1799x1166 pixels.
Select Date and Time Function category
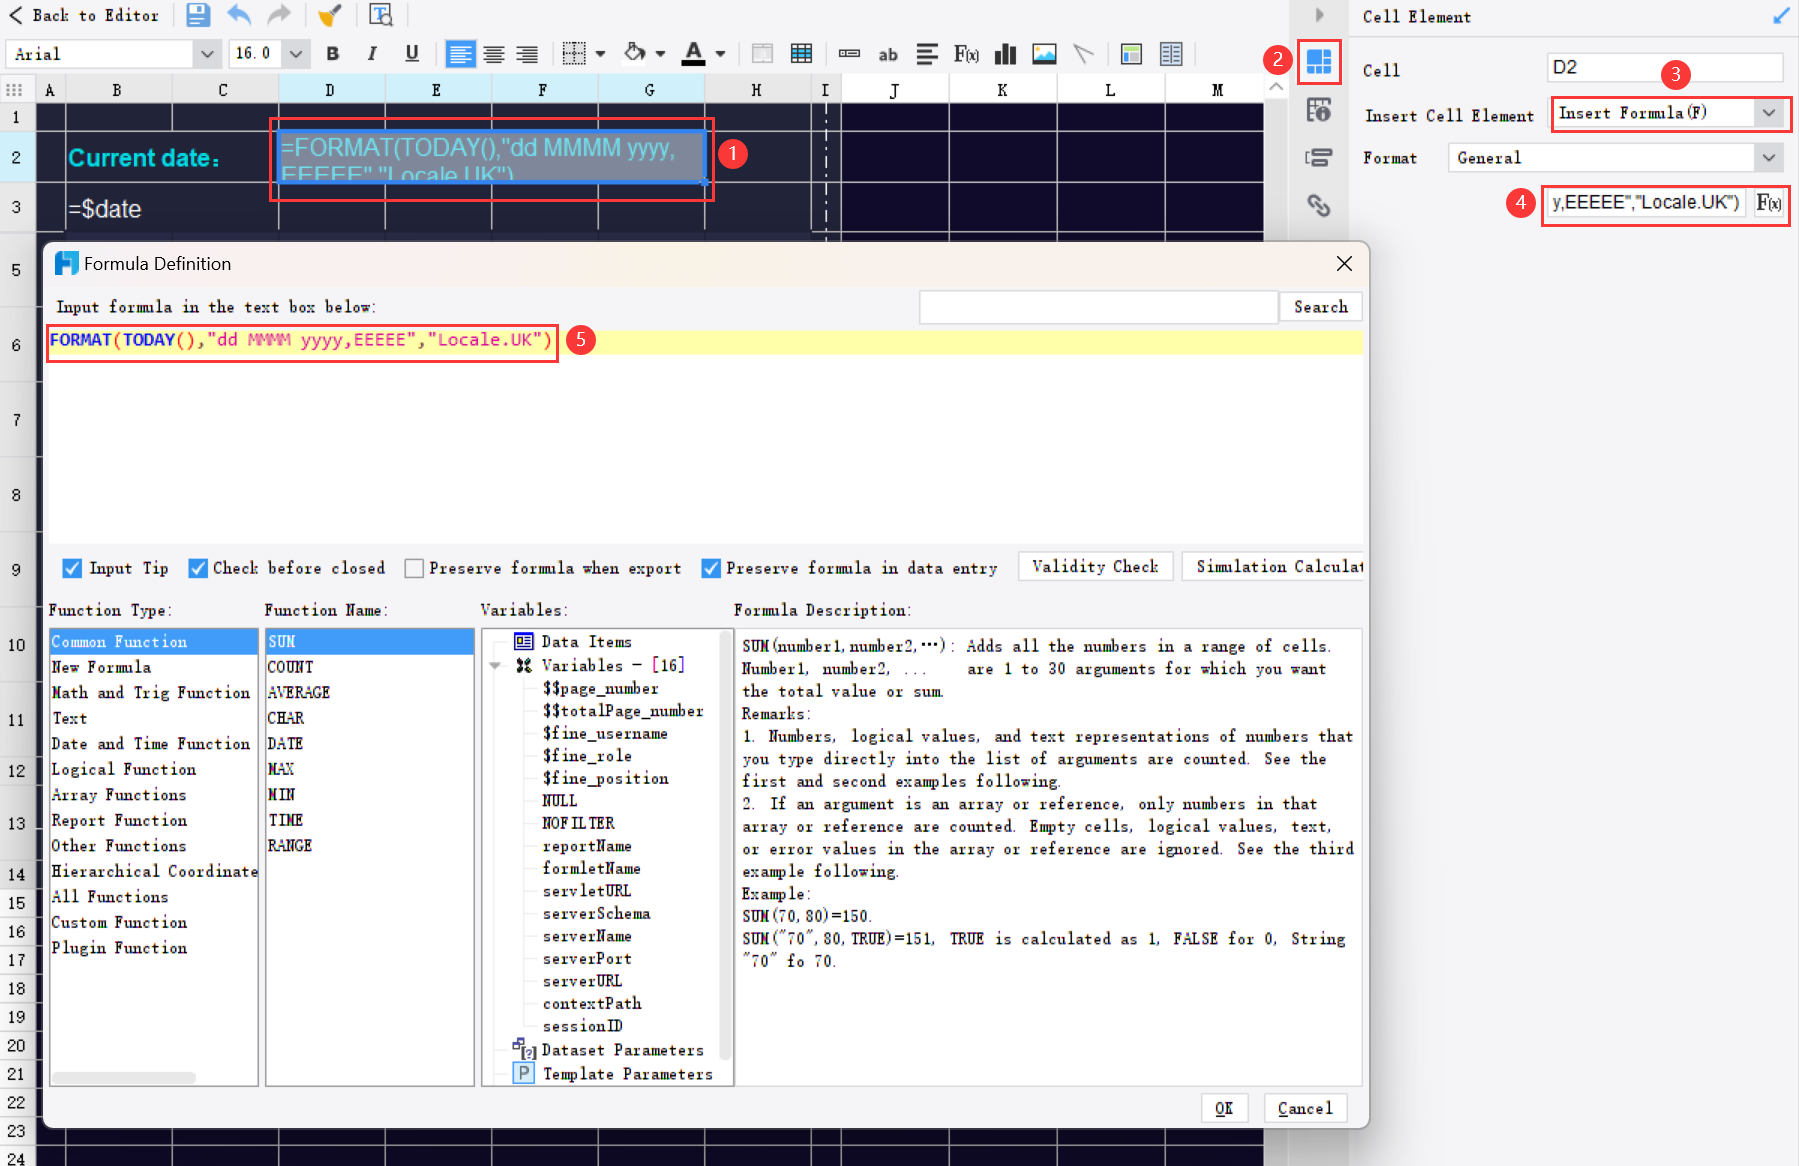click(x=150, y=743)
